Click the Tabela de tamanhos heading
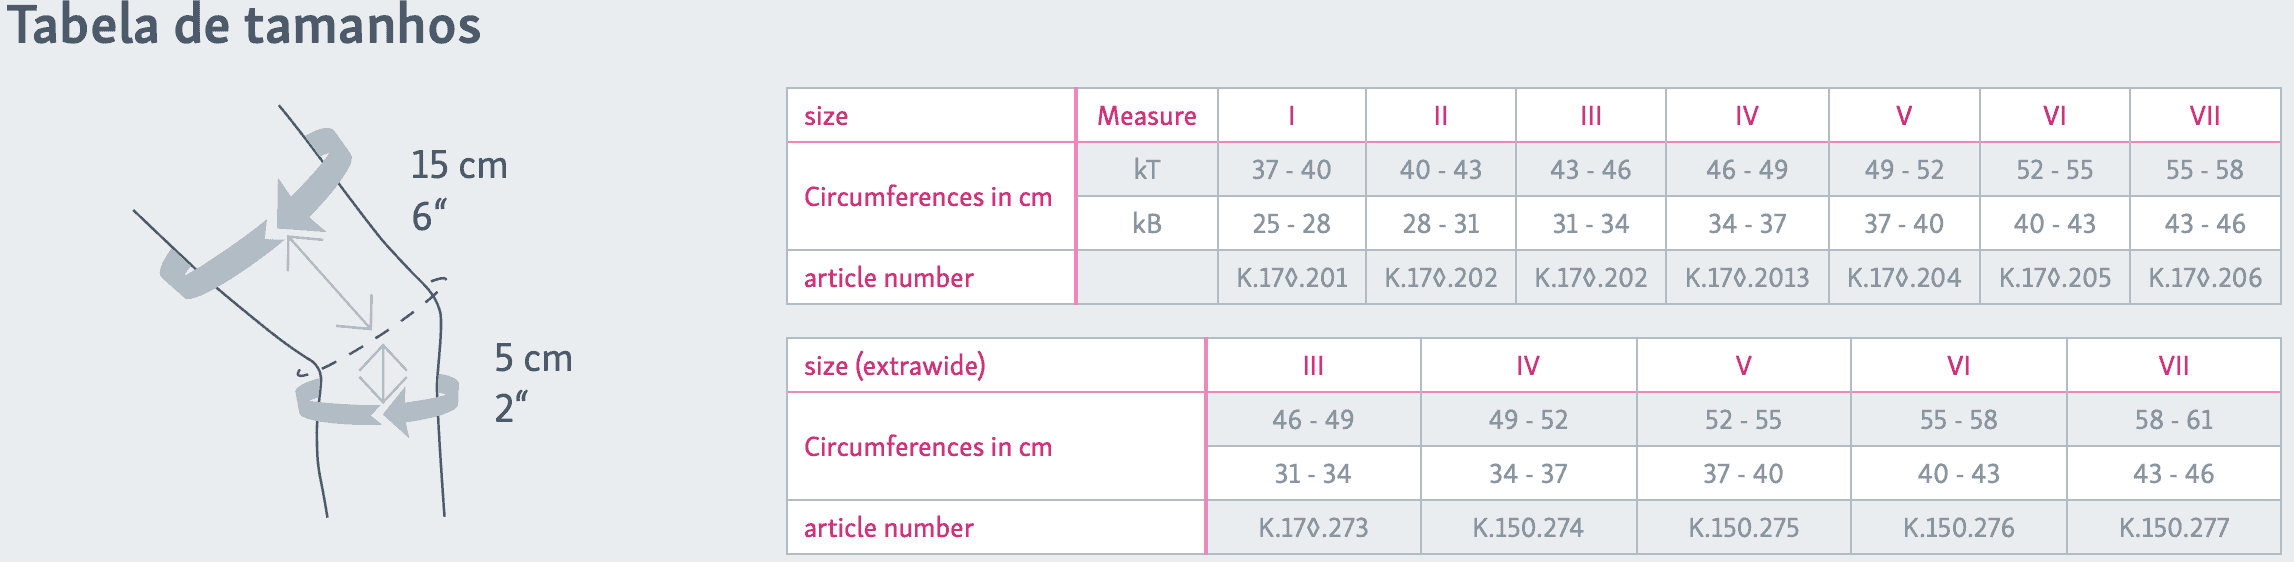The image size is (2294, 562). coord(245,25)
